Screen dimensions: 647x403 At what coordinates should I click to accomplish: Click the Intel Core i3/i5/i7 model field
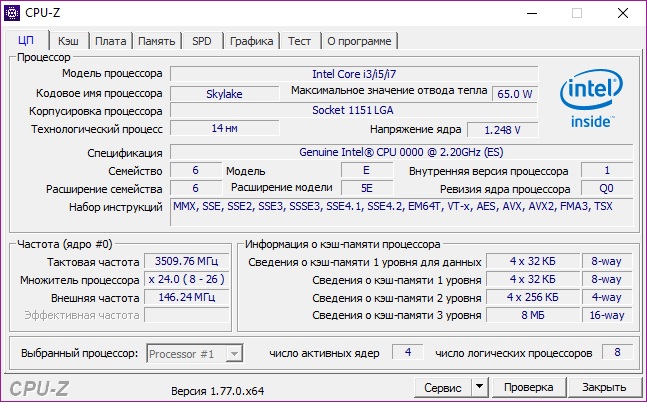tap(354, 74)
